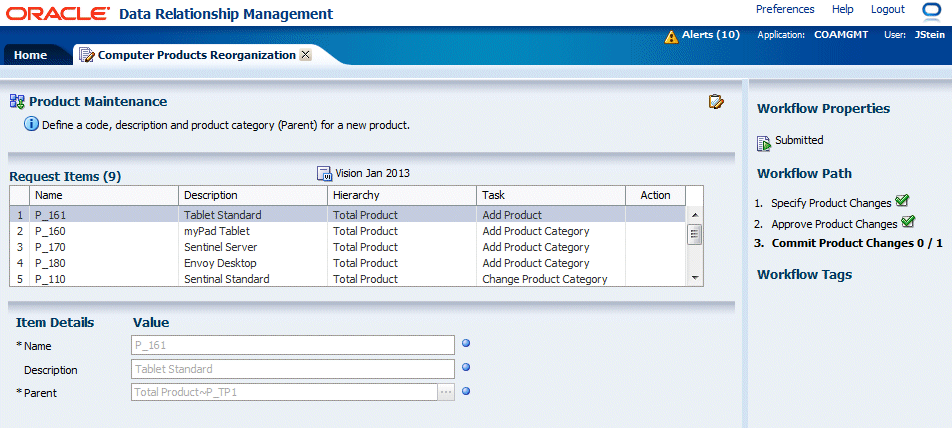Close the Computer Products Reorganization tab
The image size is (952, 428).
[305, 55]
